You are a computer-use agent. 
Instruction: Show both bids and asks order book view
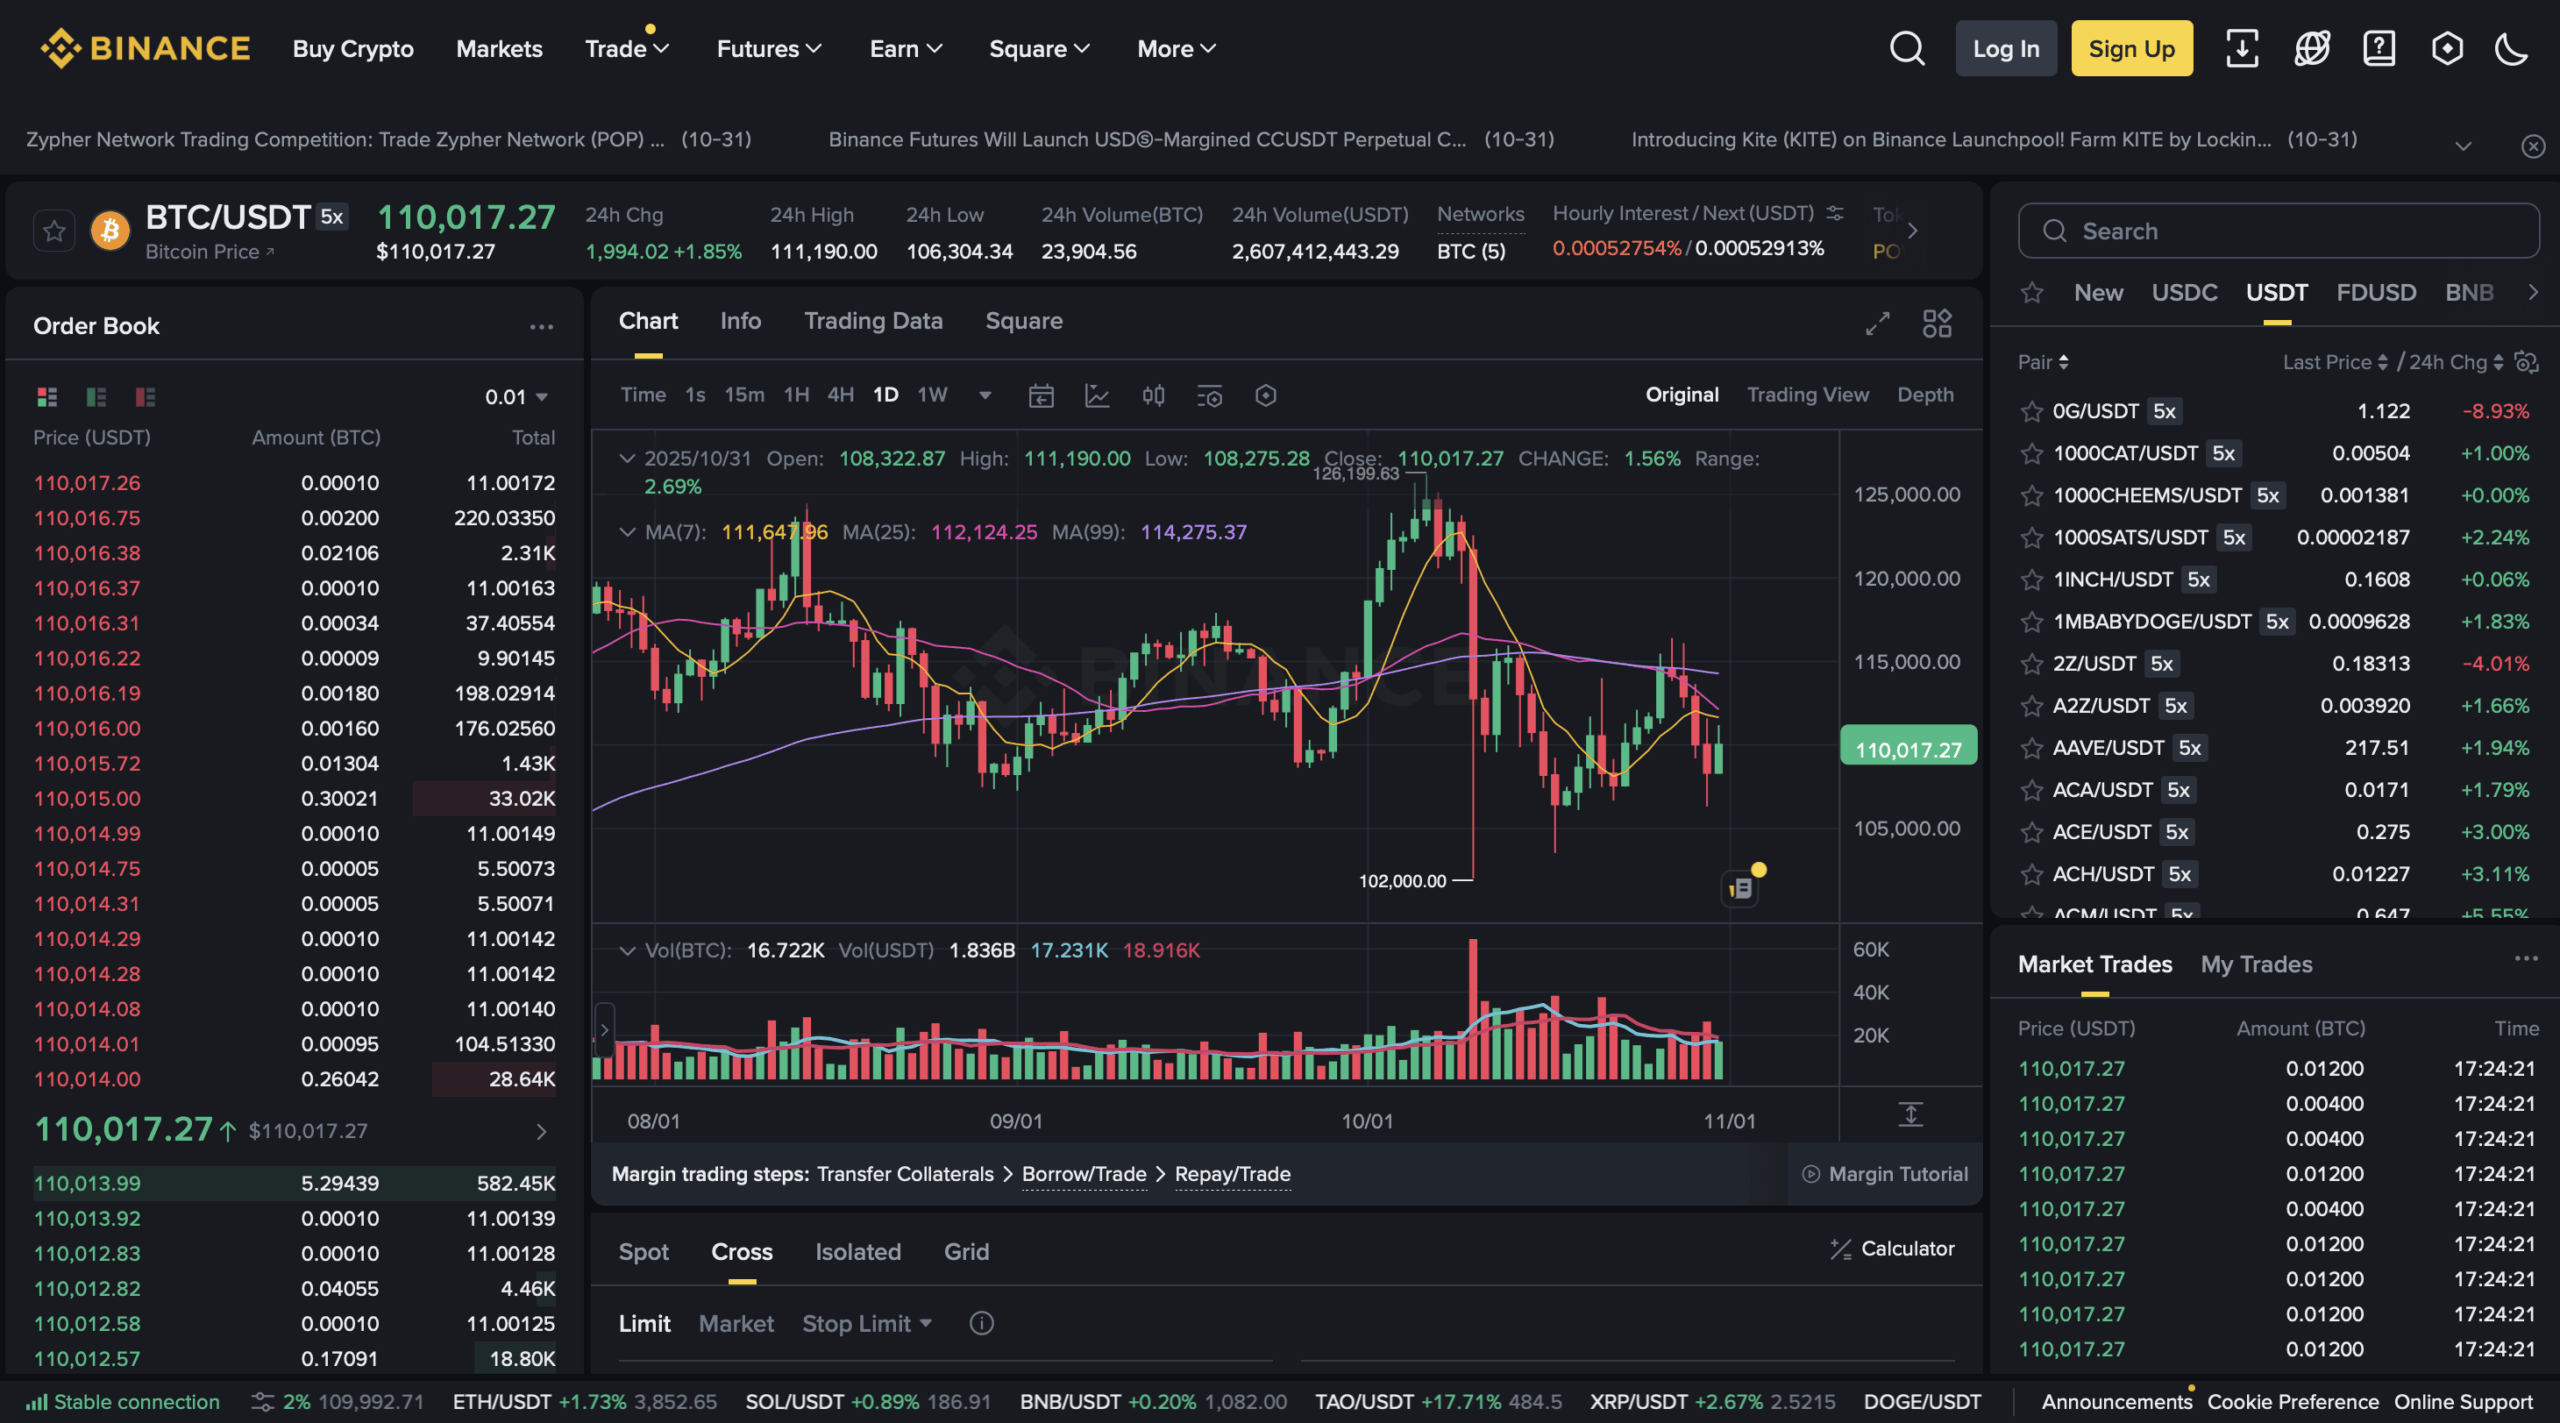47,397
